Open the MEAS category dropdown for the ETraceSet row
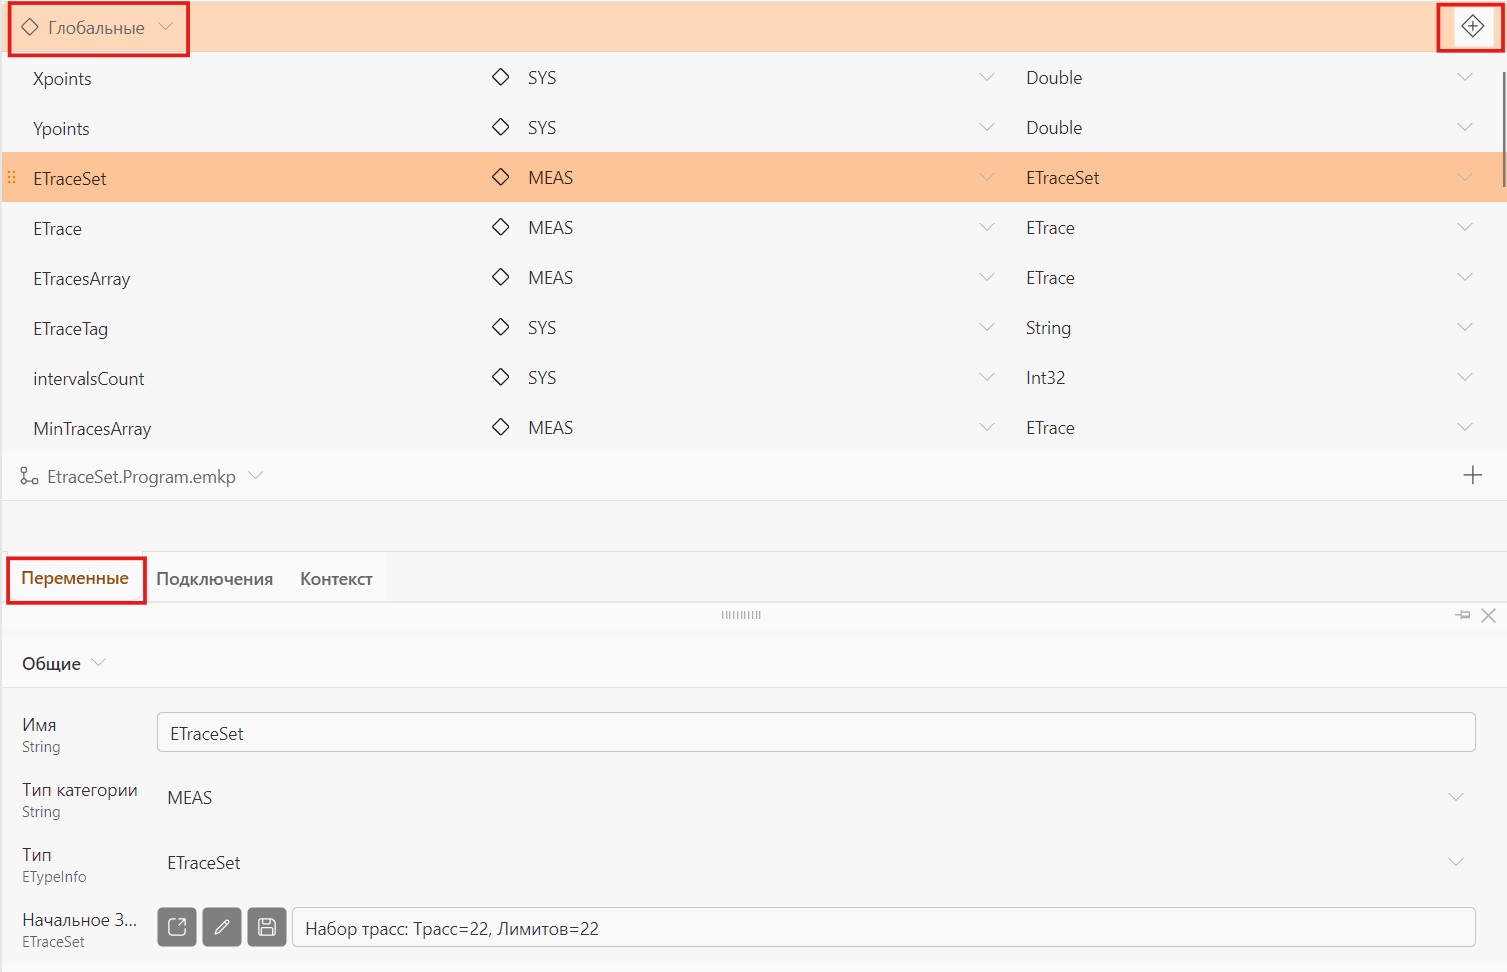 click(987, 177)
